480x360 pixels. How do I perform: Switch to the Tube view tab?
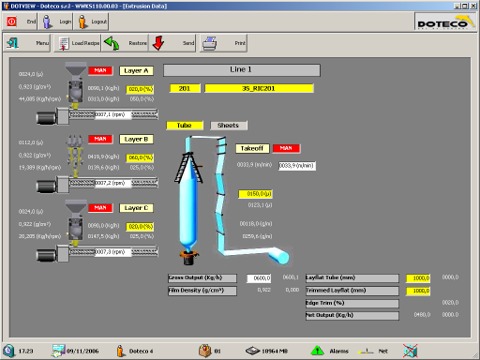[x=184, y=125]
